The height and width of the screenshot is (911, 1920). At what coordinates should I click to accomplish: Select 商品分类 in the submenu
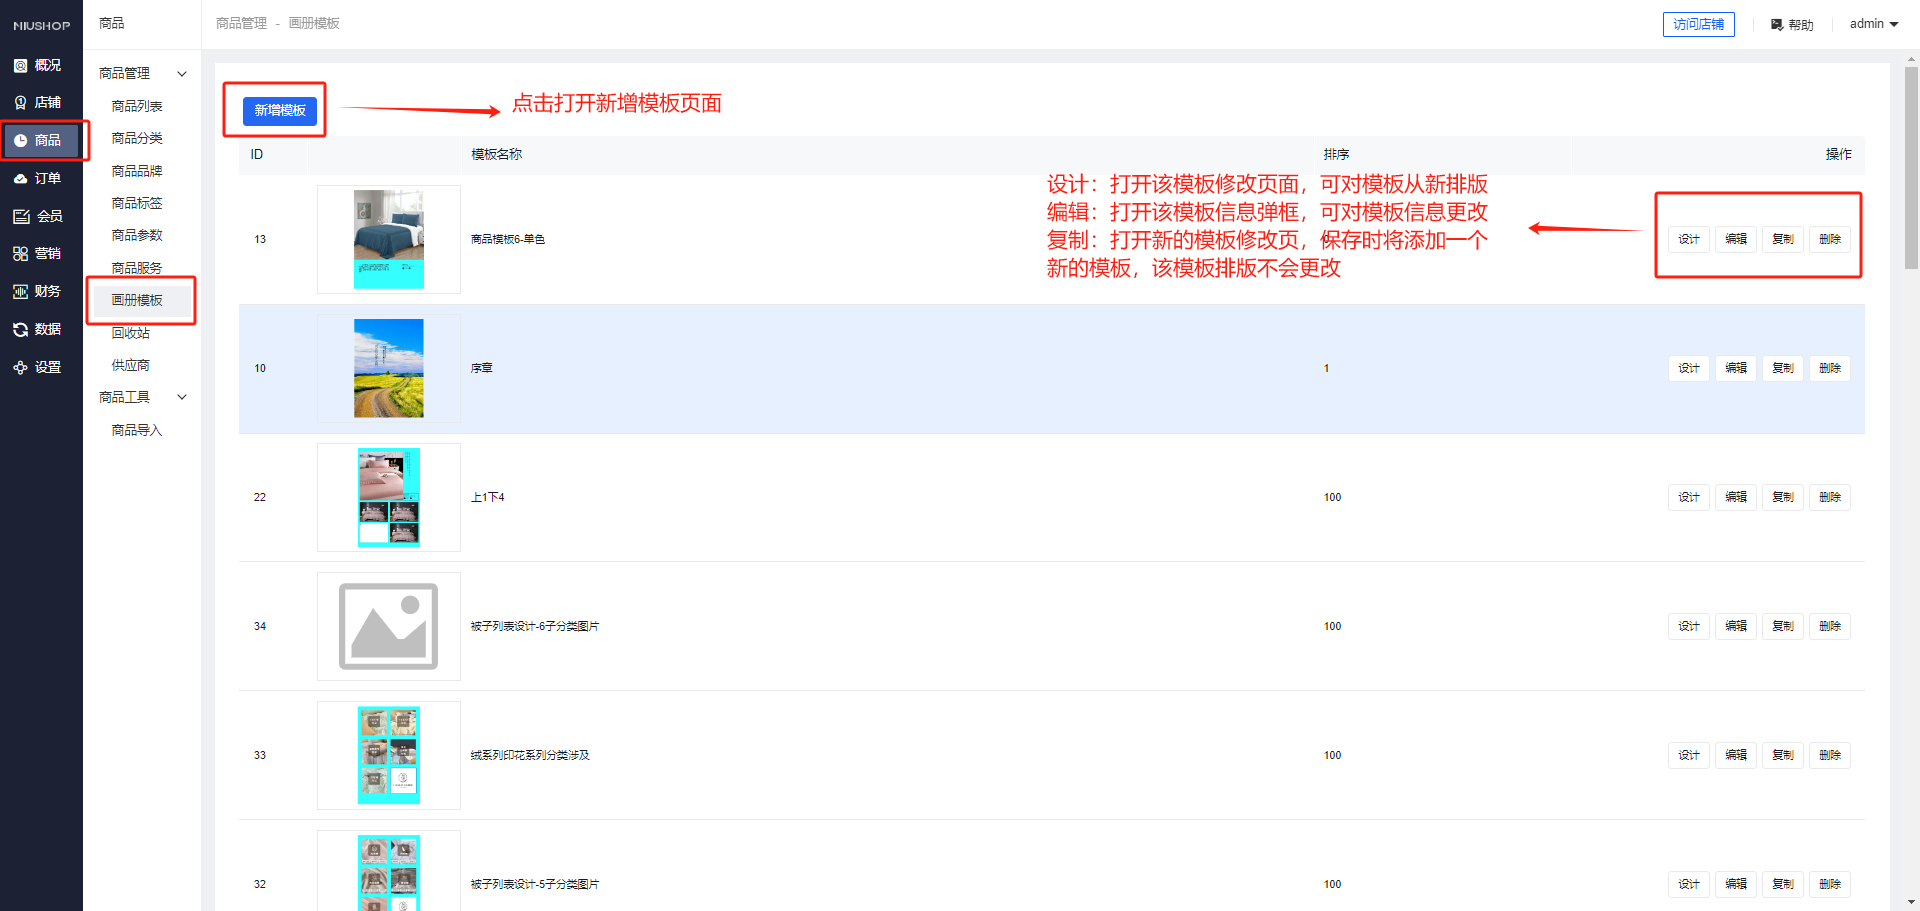(137, 139)
